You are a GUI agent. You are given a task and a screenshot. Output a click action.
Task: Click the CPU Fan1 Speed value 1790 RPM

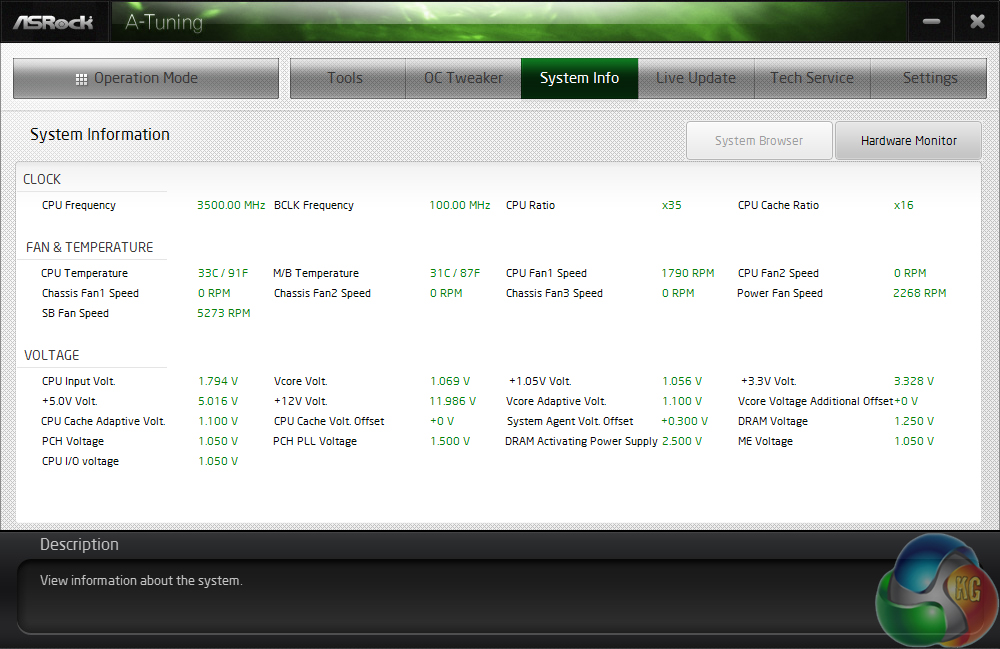click(688, 273)
